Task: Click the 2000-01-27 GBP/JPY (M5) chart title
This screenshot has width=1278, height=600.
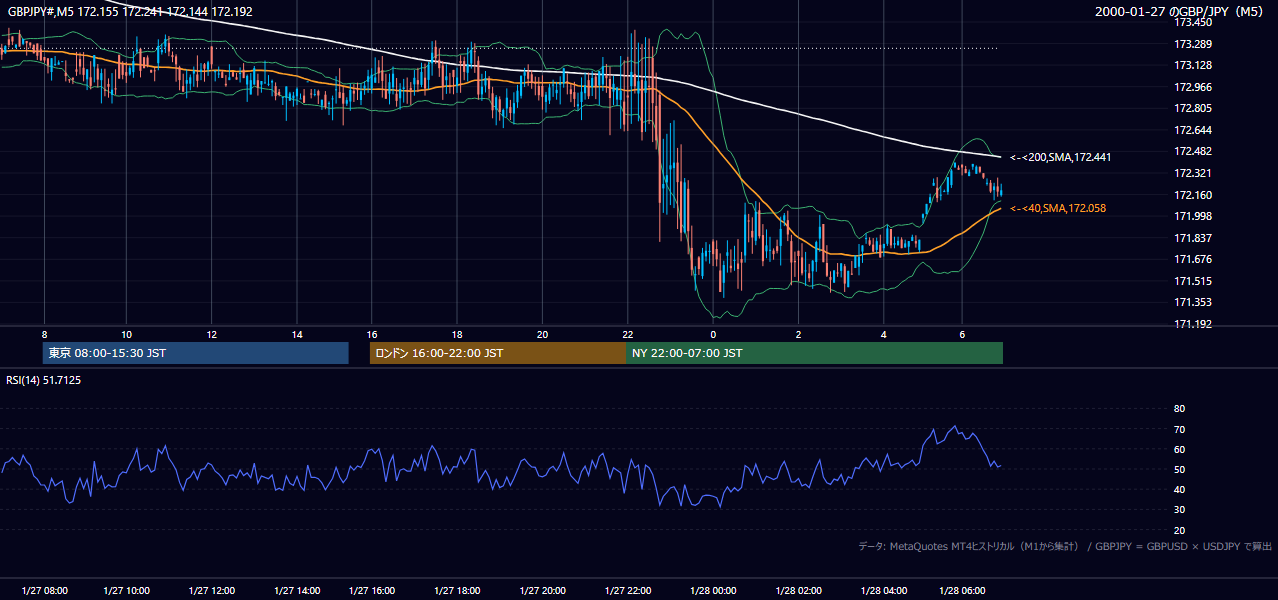Action: click(x=1180, y=12)
